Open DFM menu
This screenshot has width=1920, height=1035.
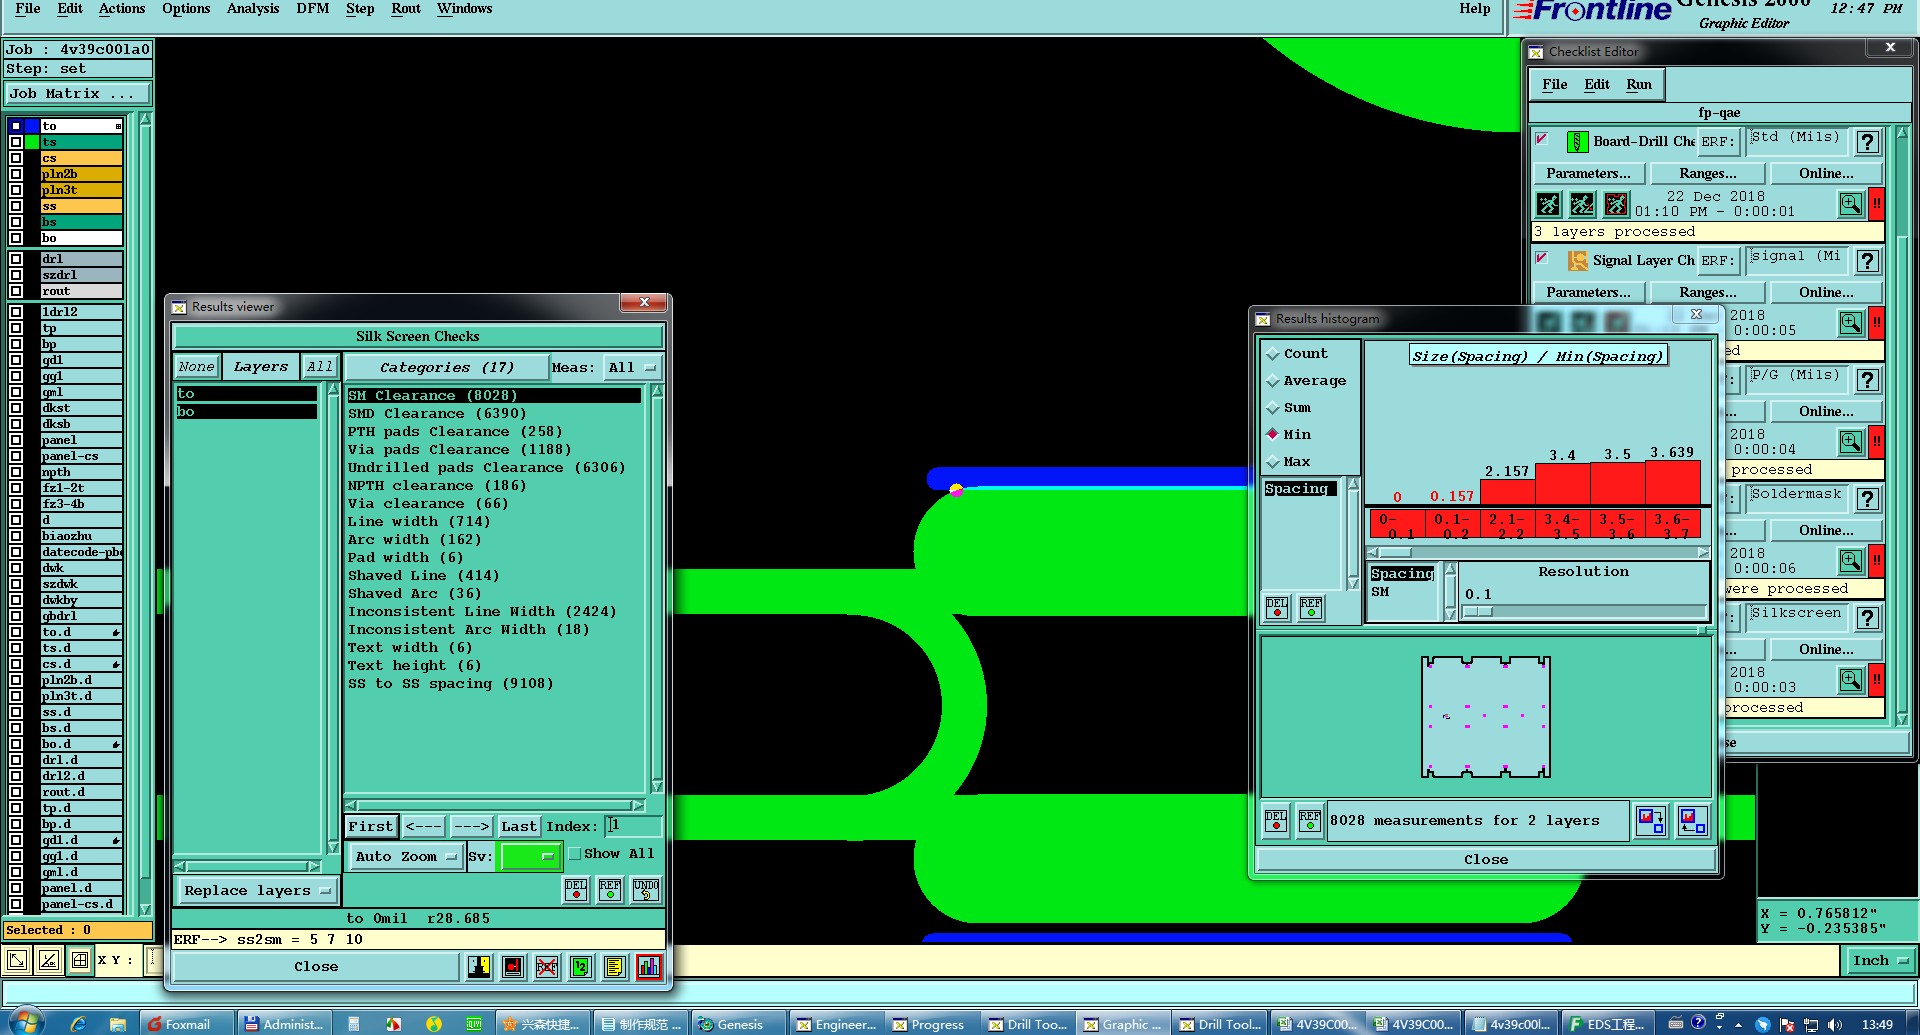pos(313,9)
